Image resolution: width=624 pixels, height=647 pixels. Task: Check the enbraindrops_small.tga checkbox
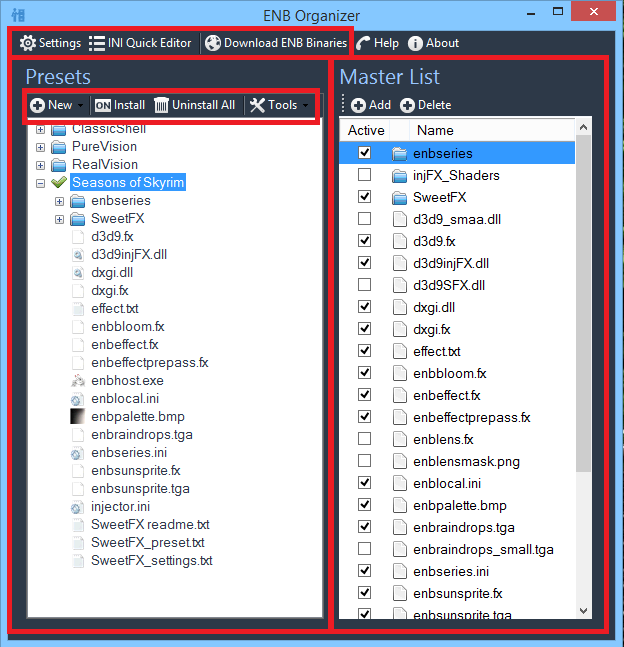click(364, 549)
